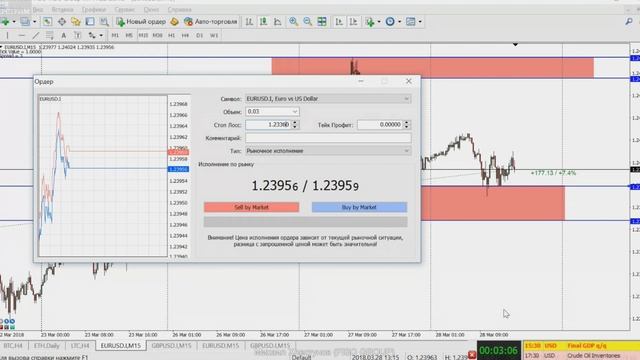Switch timeframe to H1

[171, 36]
